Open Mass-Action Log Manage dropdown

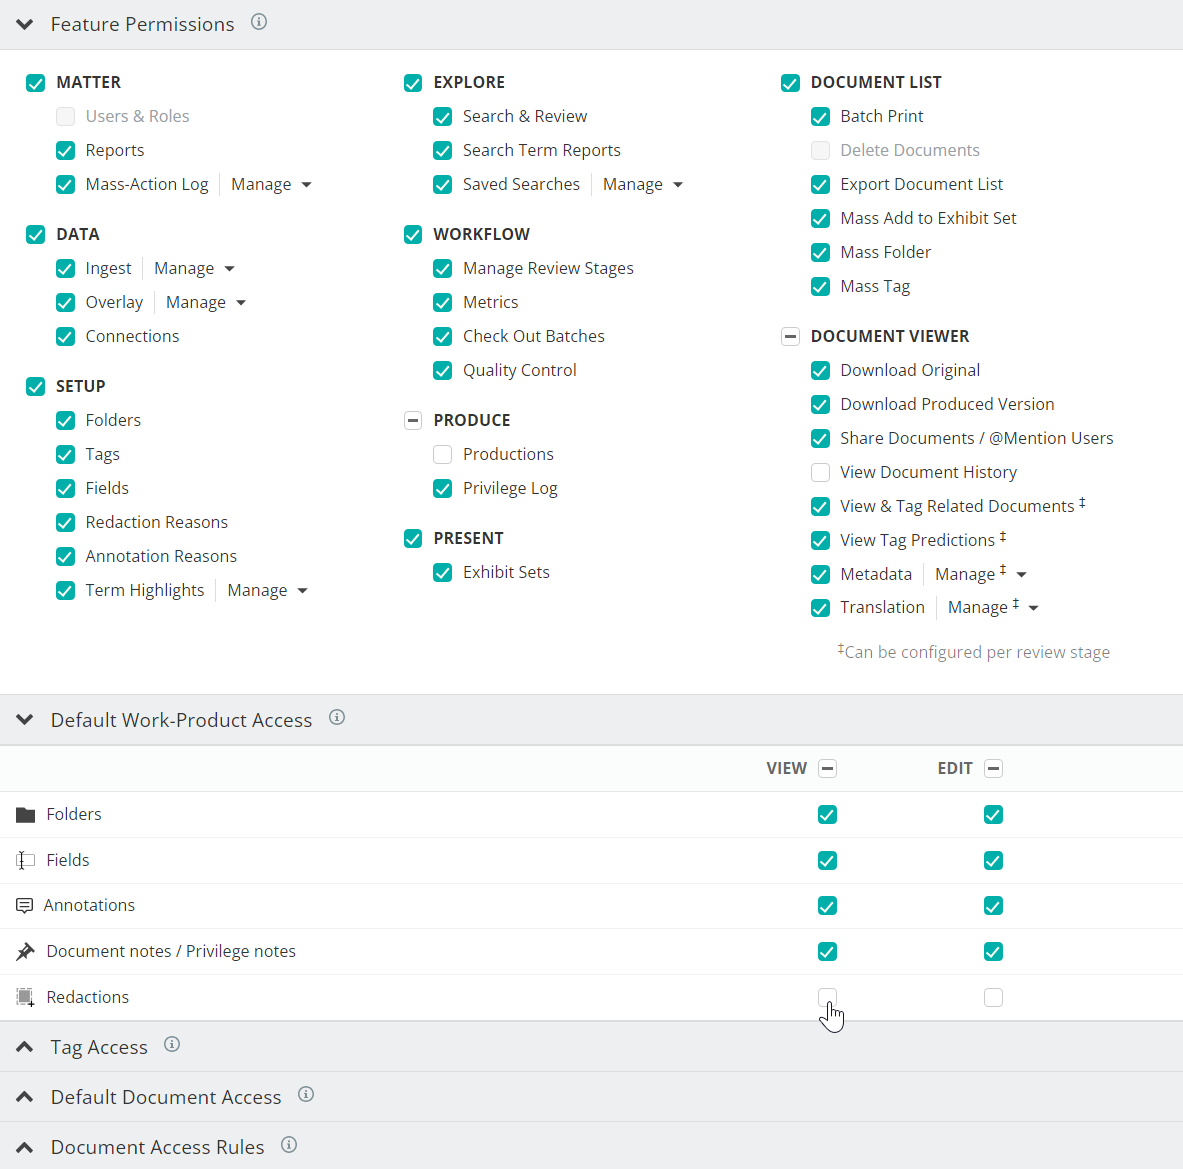(x=271, y=185)
